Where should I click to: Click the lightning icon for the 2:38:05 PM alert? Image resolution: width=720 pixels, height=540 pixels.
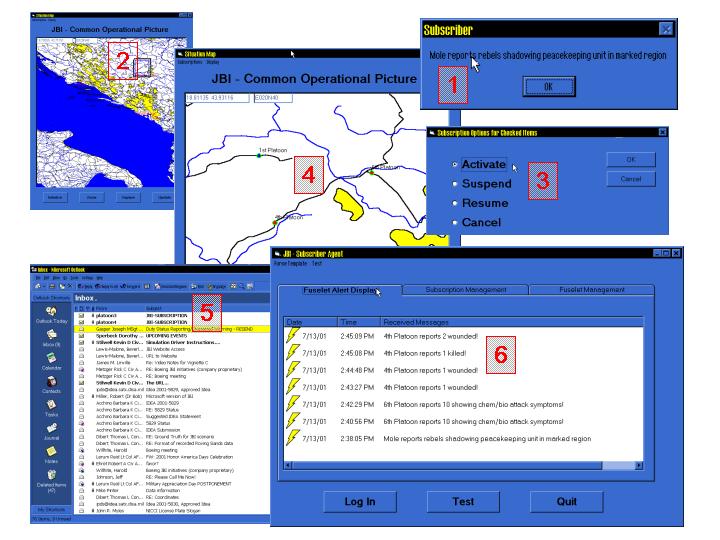pyautogui.click(x=293, y=437)
